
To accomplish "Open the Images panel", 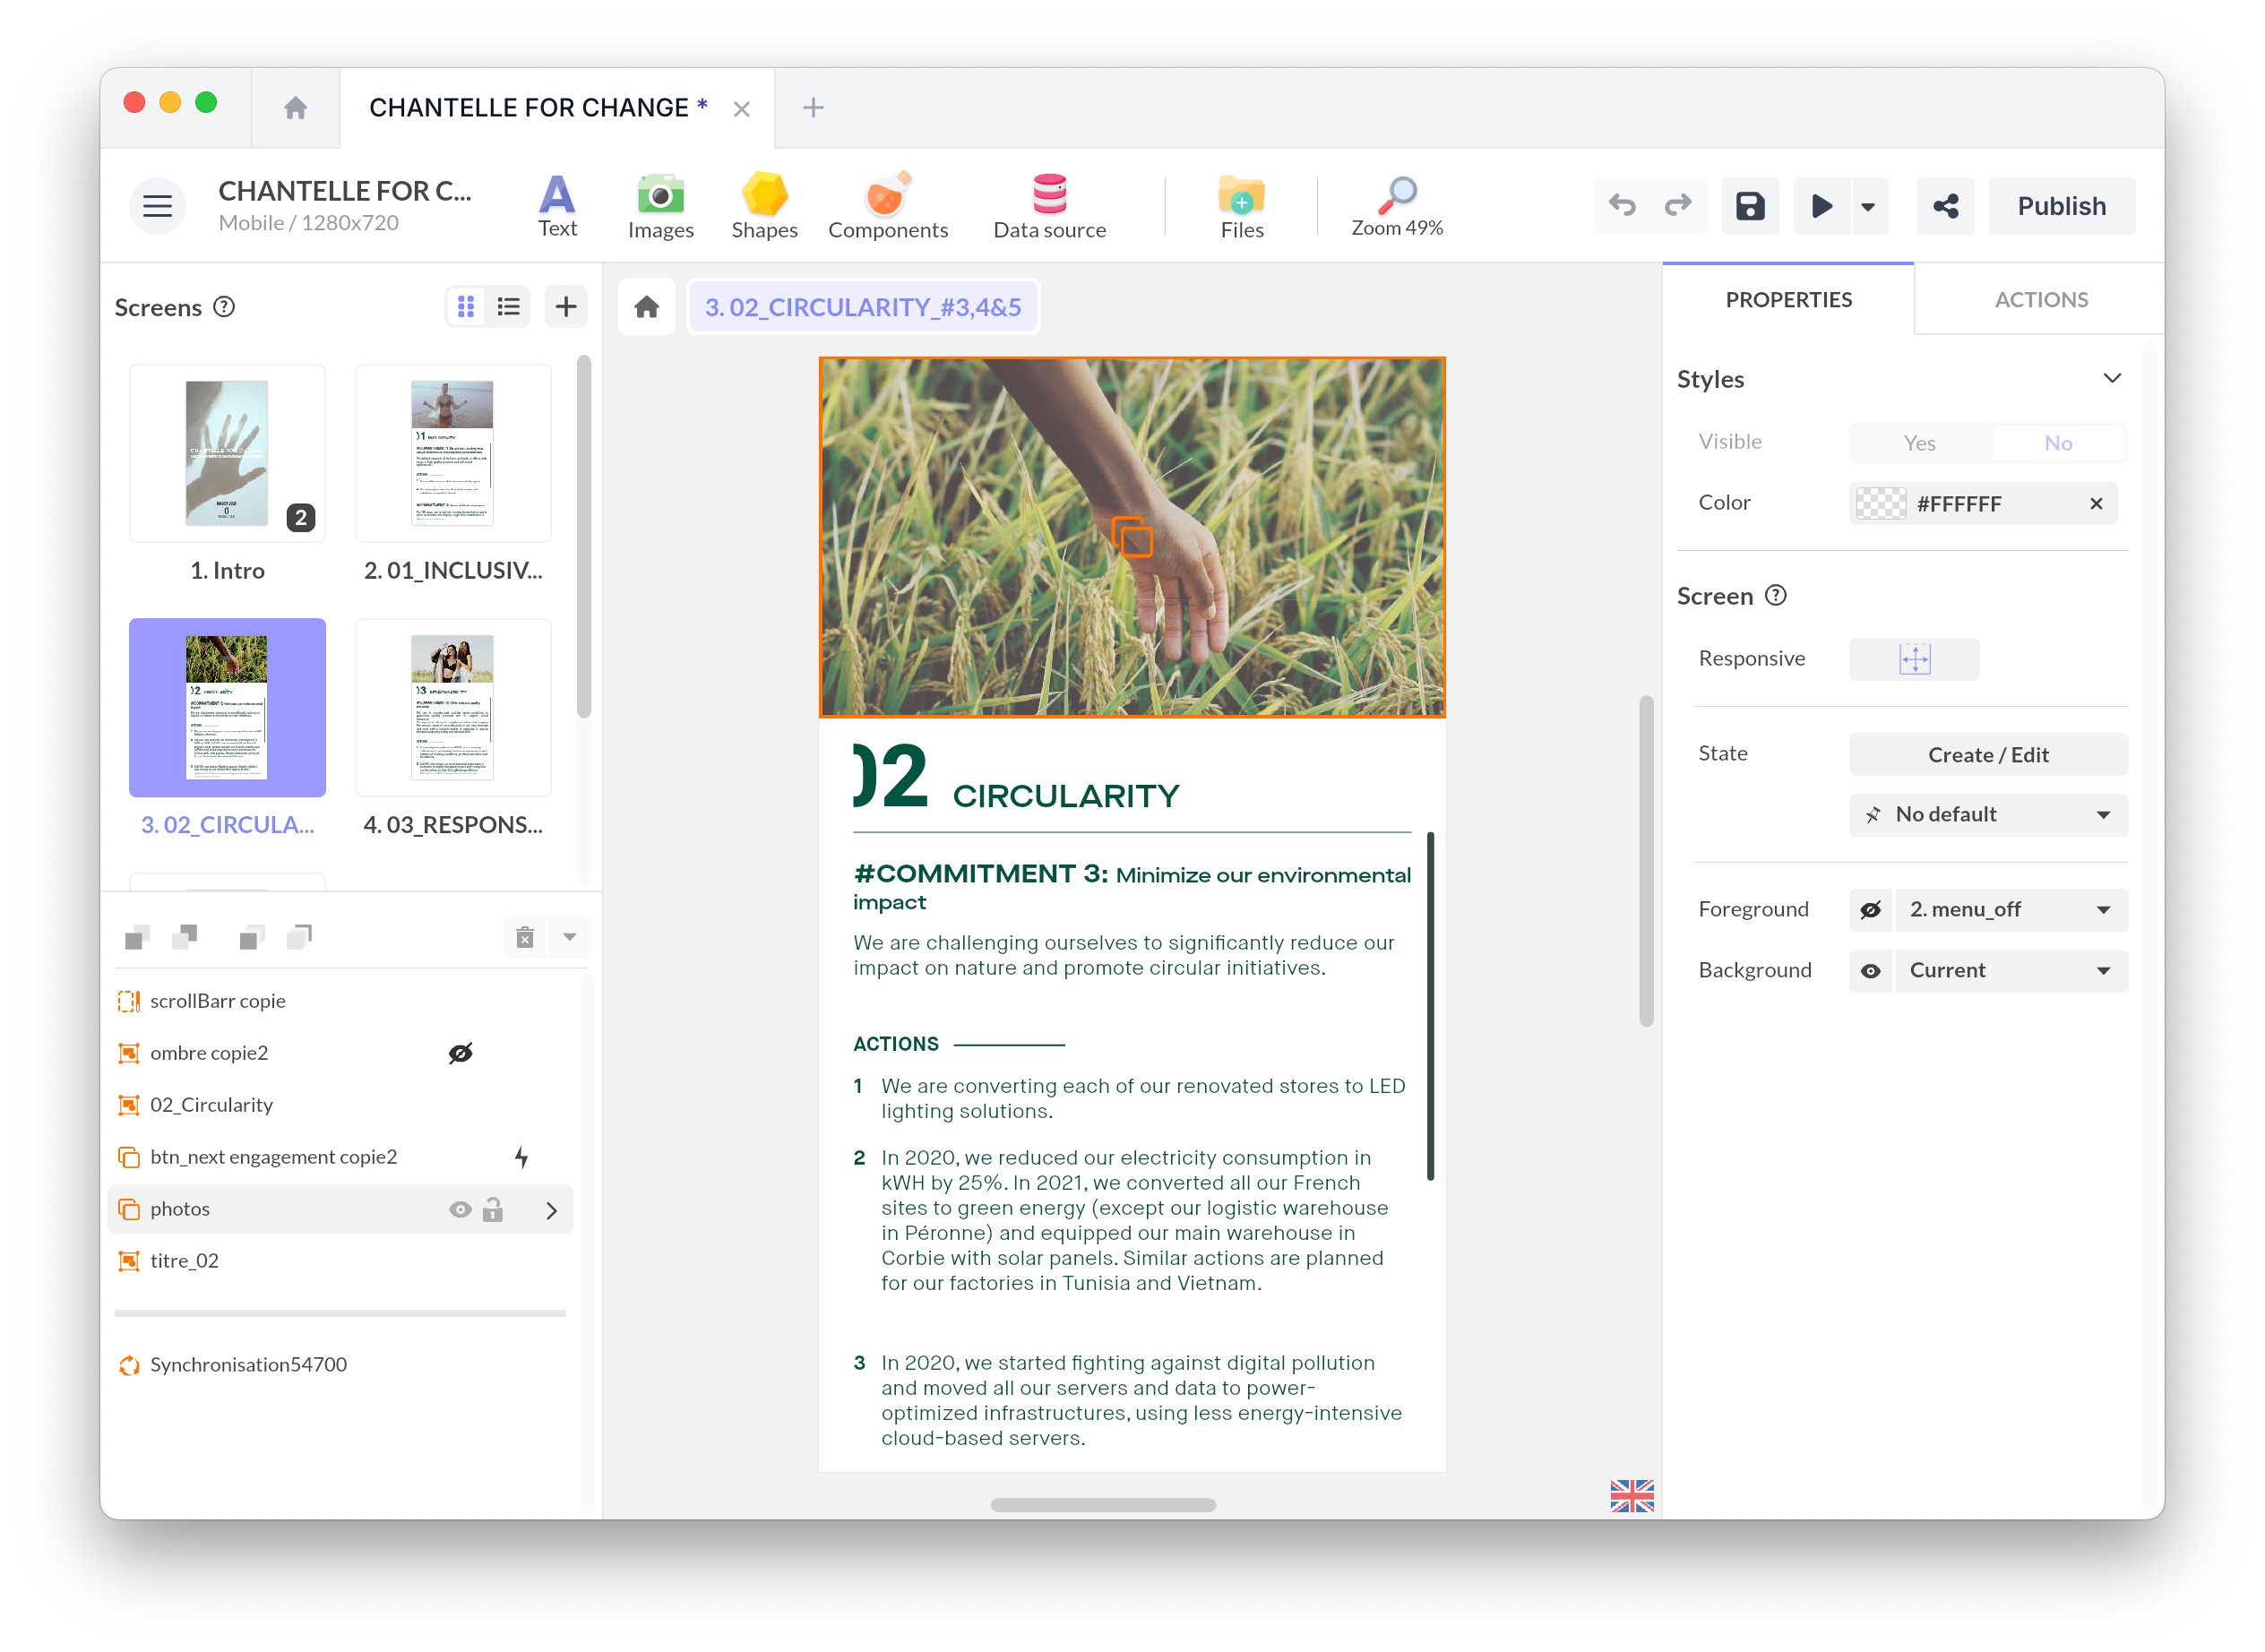I will (660, 205).
